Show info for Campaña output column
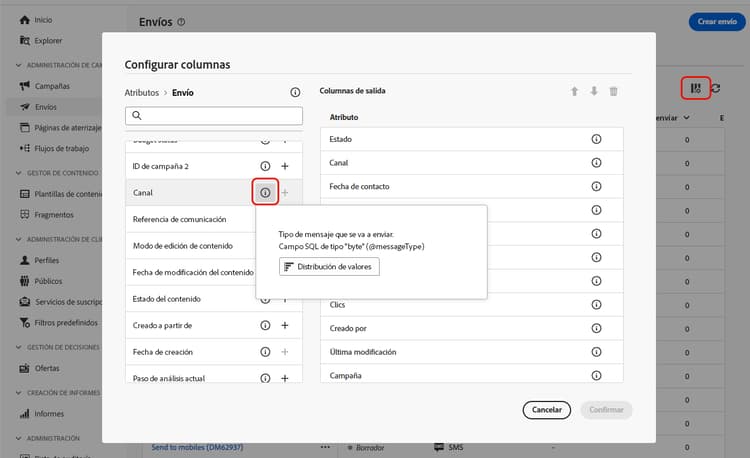Viewport: 750px width, 458px height. coord(596,375)
